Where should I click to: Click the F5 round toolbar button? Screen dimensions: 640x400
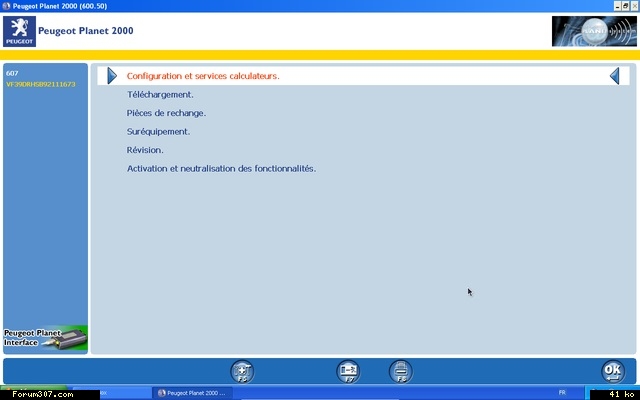(242, 371)
